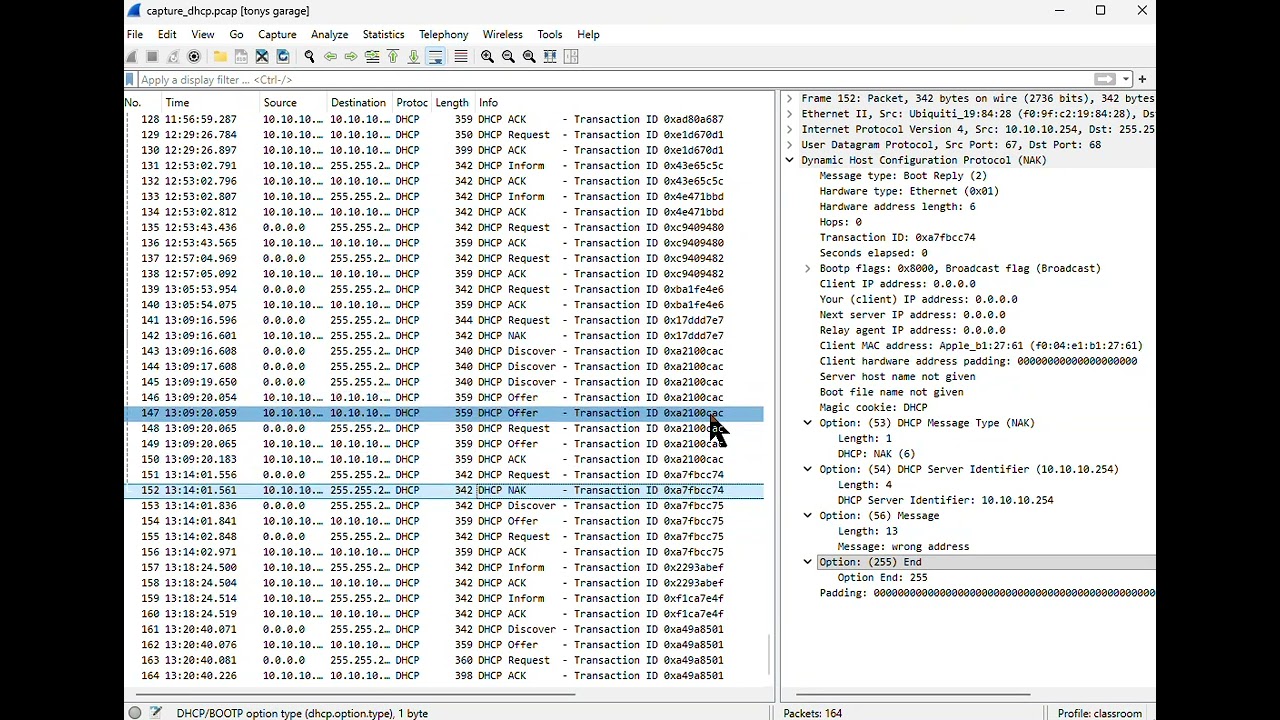
Task: Open the View menu
Action: [203, 35]
